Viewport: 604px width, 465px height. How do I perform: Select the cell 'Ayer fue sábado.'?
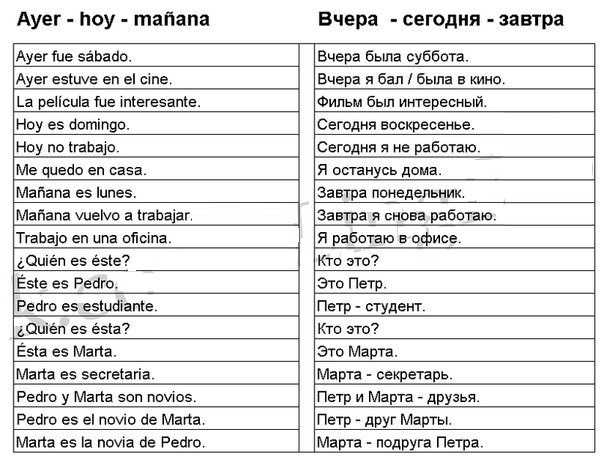click(156, 55)
